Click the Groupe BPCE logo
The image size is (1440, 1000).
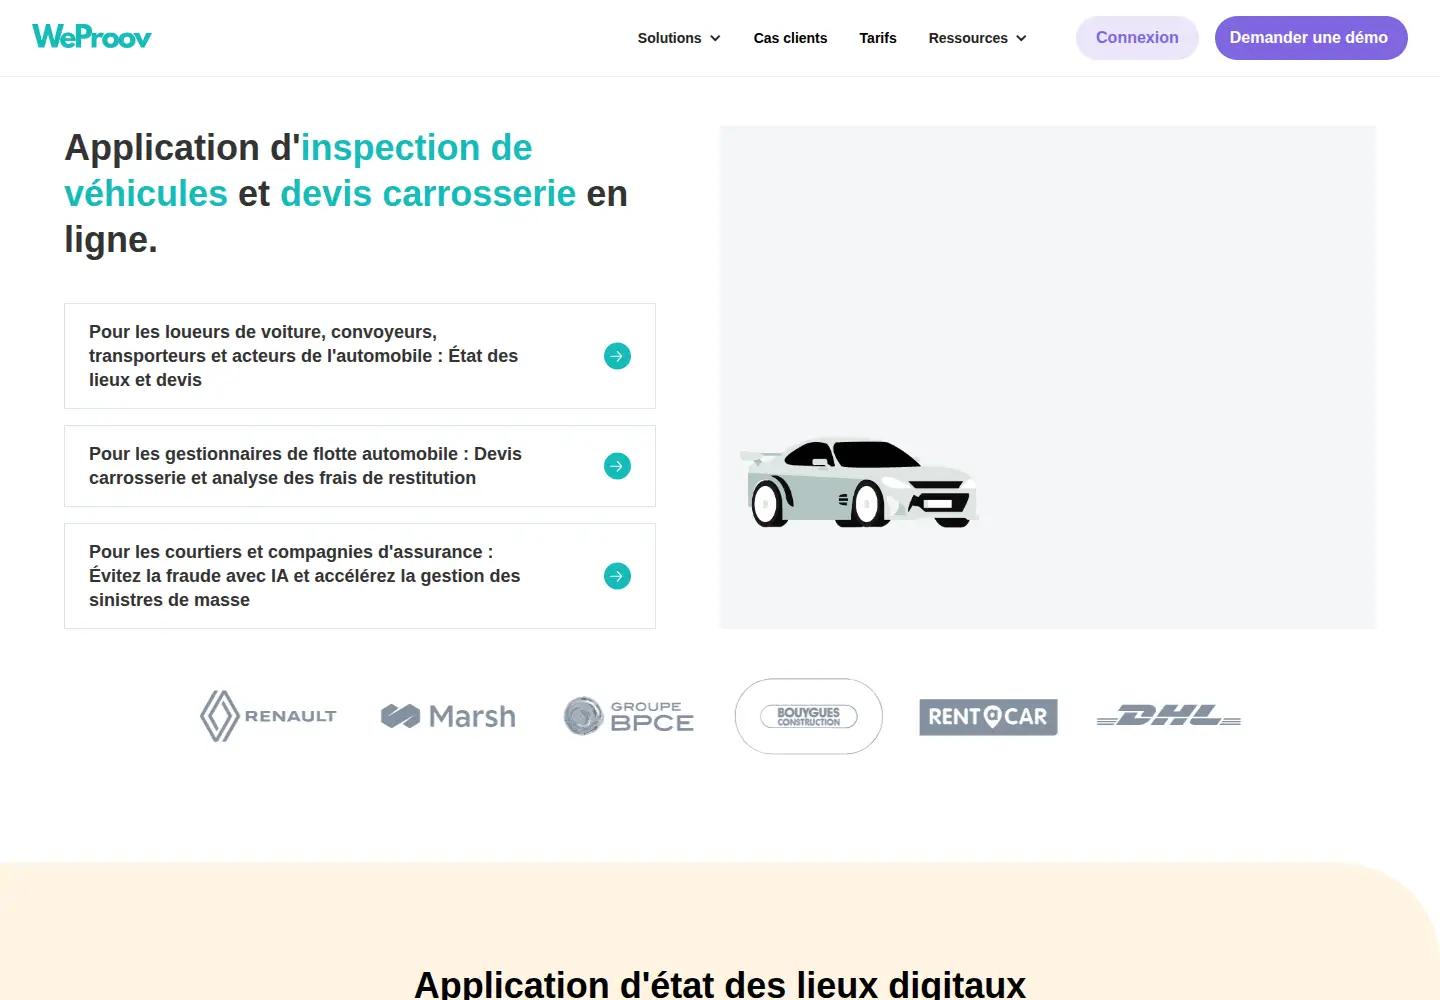click(628, 716)
